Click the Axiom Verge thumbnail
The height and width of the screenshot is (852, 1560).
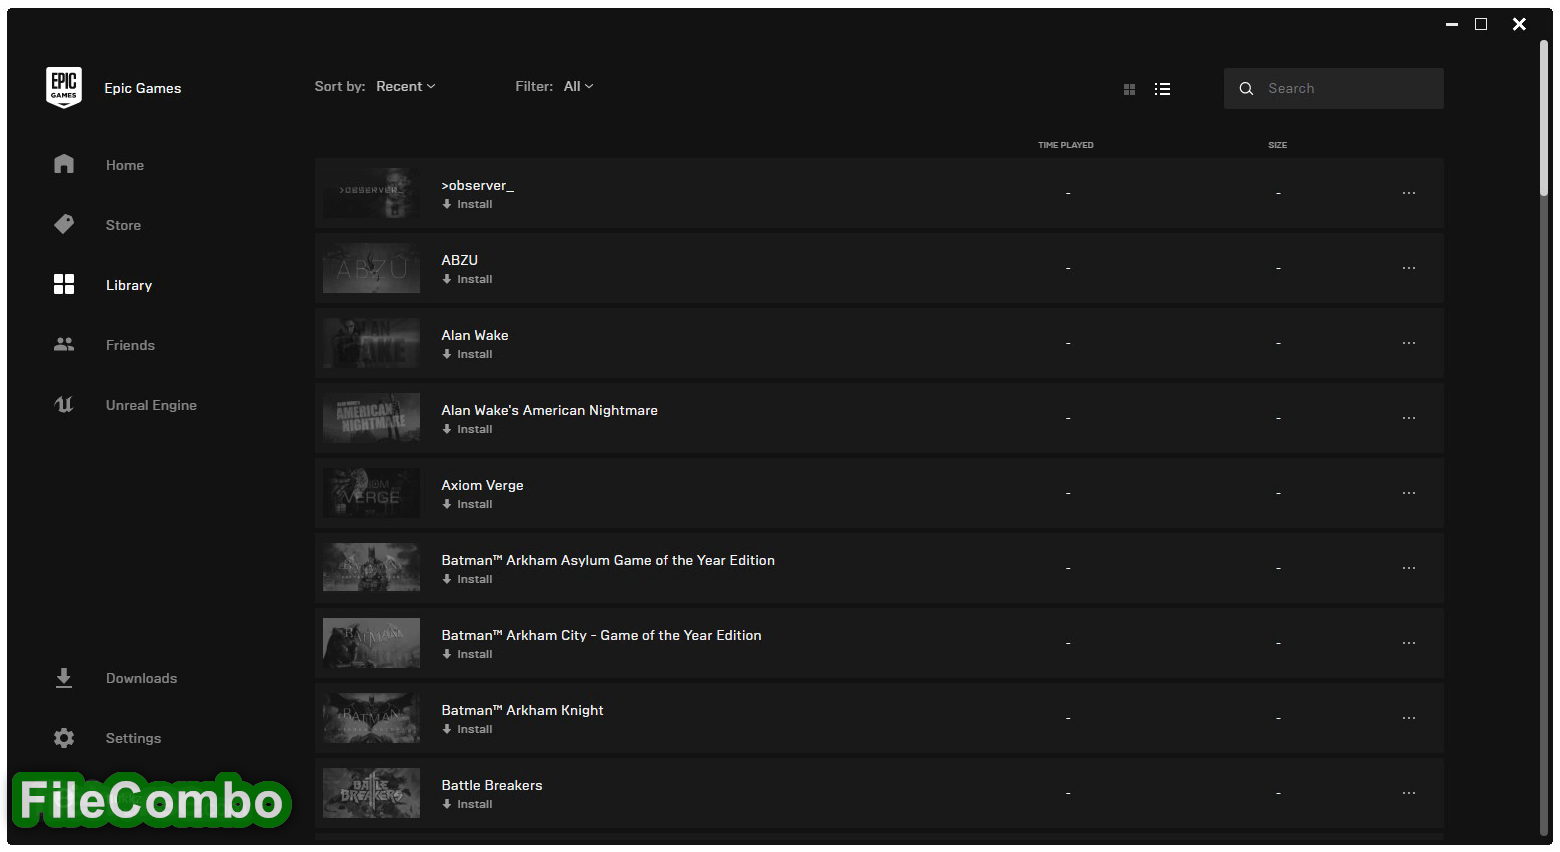(x=371, y=493)
